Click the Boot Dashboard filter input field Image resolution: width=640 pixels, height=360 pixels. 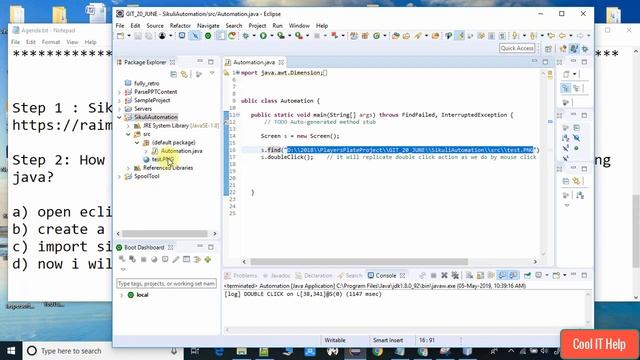tap(166, 283)
